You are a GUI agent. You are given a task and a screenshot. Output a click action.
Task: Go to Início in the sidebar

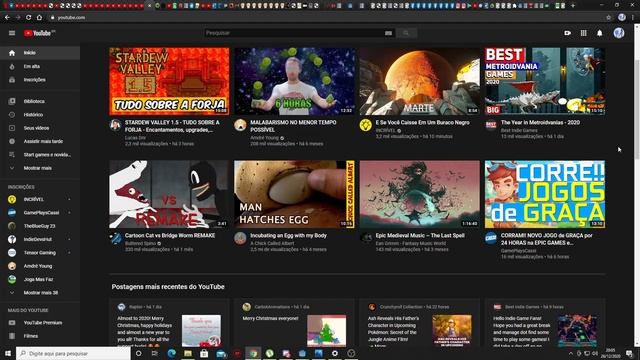click(x=40, y=53)
